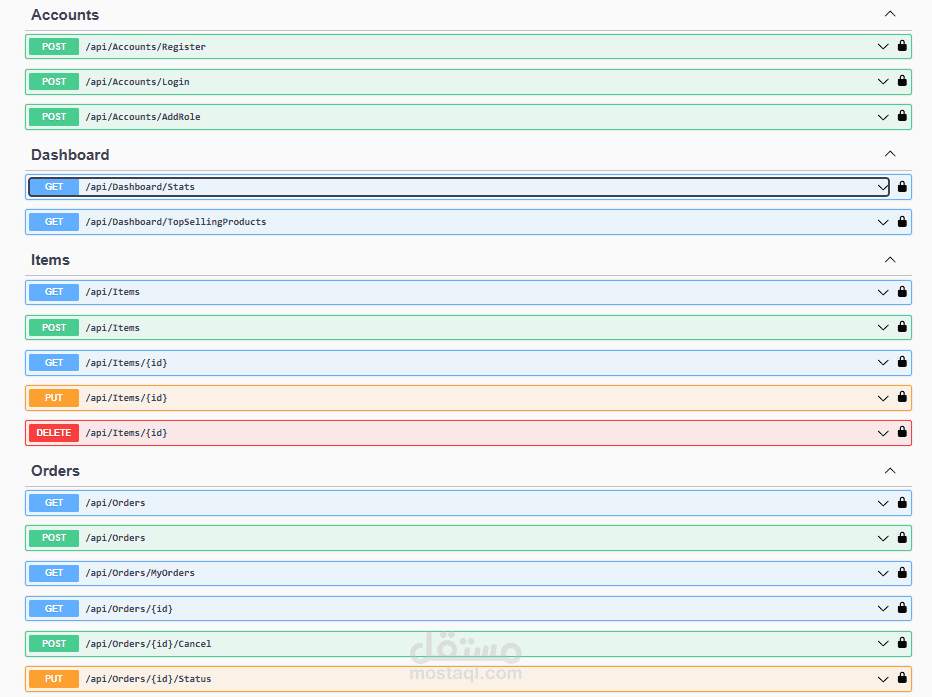
Task: Open the POST /api/Accounts/Login endpoint
Action: [400, 81]
